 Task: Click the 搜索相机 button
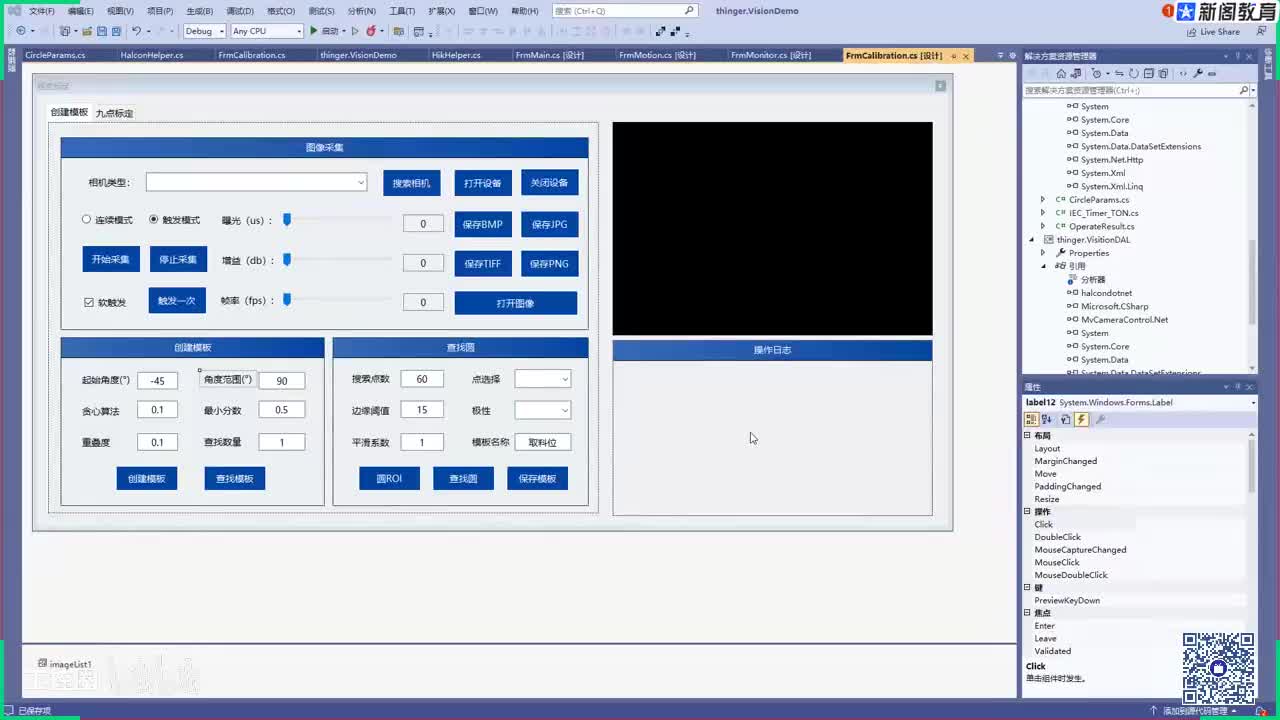tap(411, 183)
